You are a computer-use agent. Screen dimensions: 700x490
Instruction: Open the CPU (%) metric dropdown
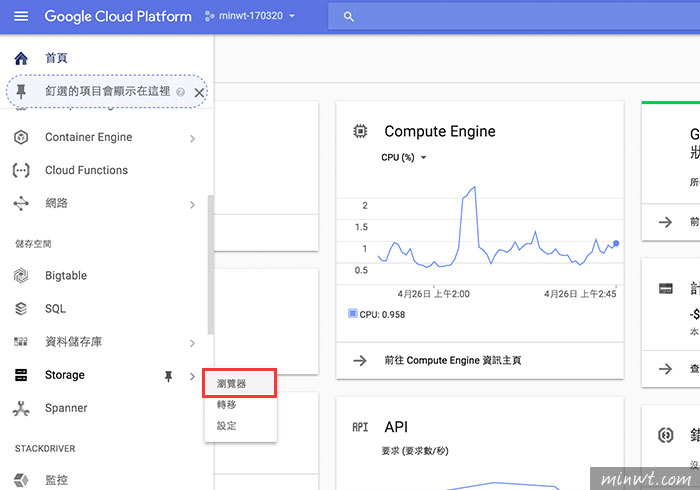(x=404, y=157)
